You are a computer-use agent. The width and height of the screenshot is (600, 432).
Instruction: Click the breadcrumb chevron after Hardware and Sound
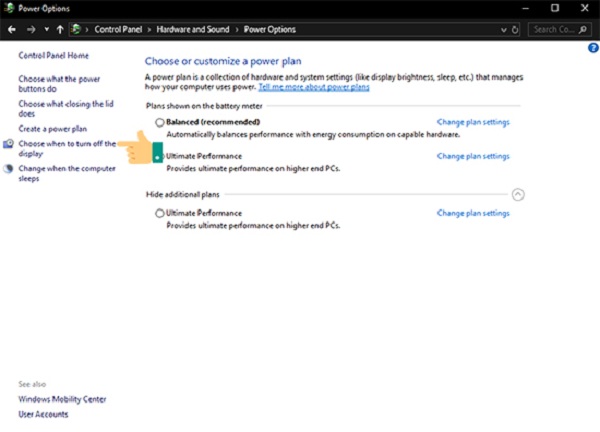pos(237,30)
